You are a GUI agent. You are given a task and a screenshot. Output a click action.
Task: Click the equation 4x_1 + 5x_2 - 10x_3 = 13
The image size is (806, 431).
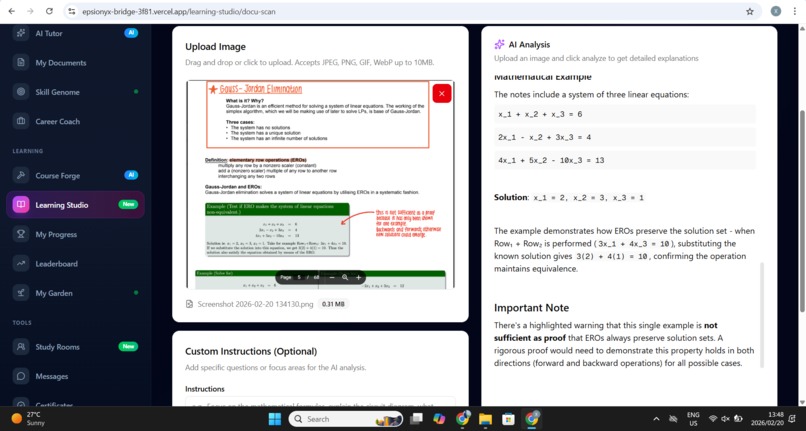(x=551, y=160)
